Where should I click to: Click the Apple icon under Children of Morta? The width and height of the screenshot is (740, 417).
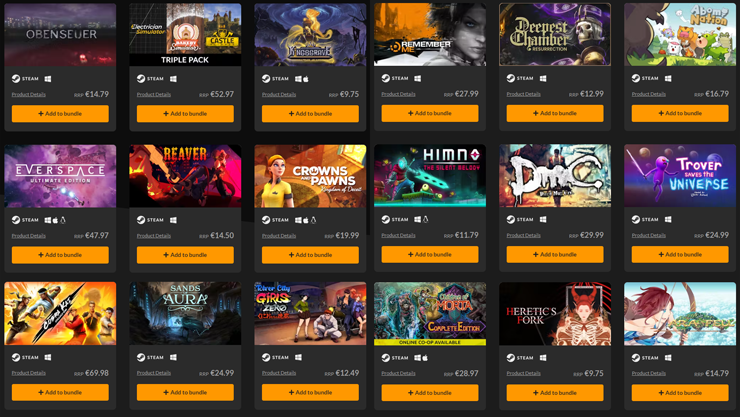point(425,358)
